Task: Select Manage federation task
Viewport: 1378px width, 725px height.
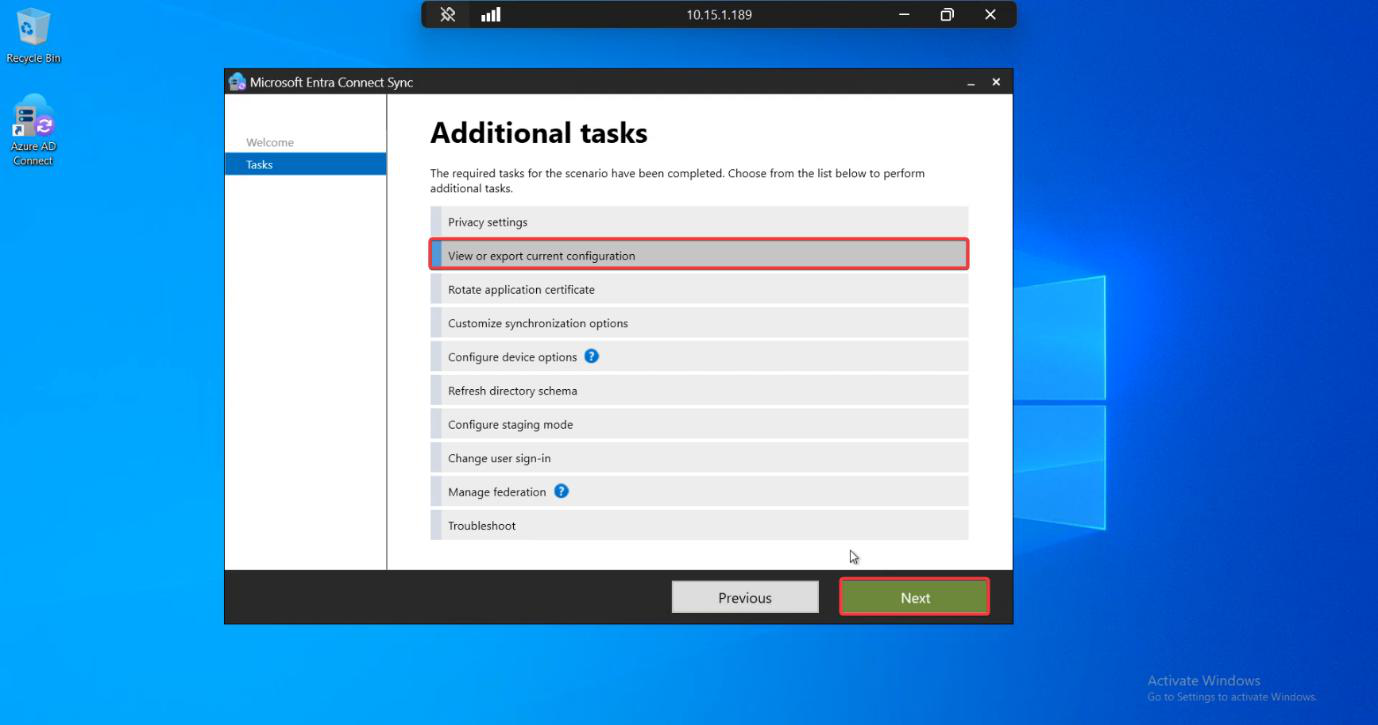Action: point(699,492)
